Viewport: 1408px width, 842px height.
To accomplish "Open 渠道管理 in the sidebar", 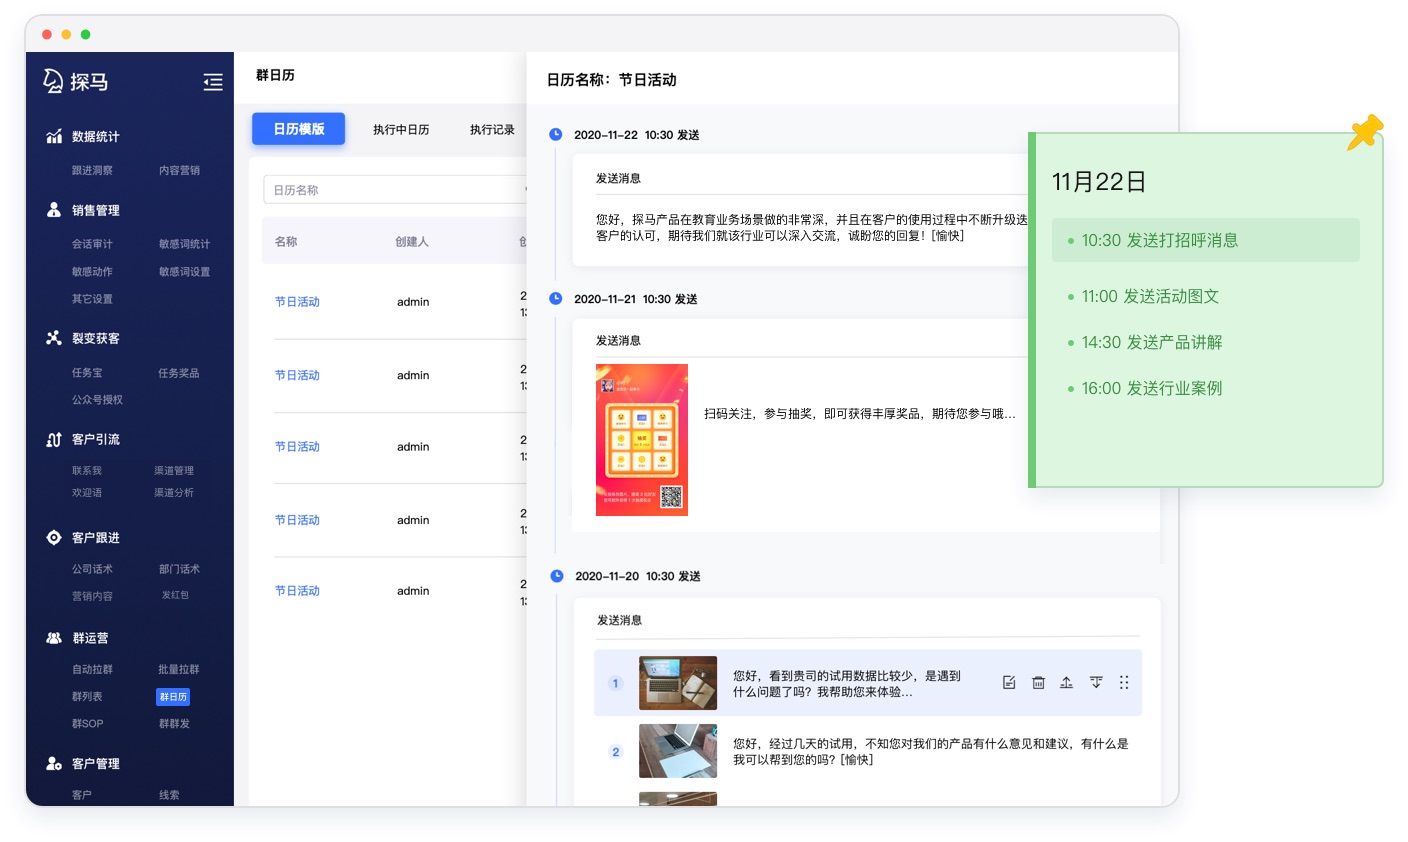I will coord(174,471).
